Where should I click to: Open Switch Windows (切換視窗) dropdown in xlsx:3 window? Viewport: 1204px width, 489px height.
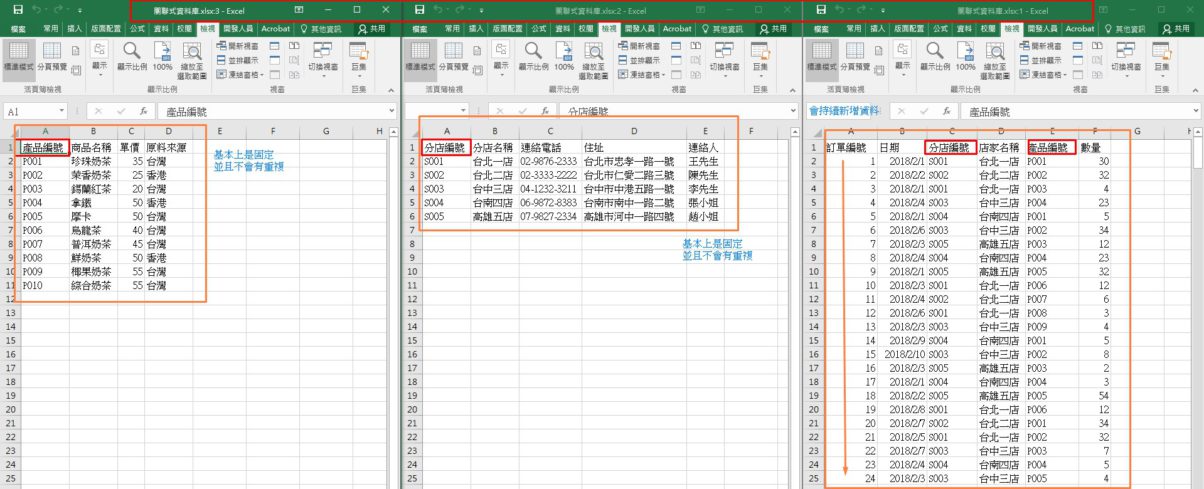click(x=322, y=60)
